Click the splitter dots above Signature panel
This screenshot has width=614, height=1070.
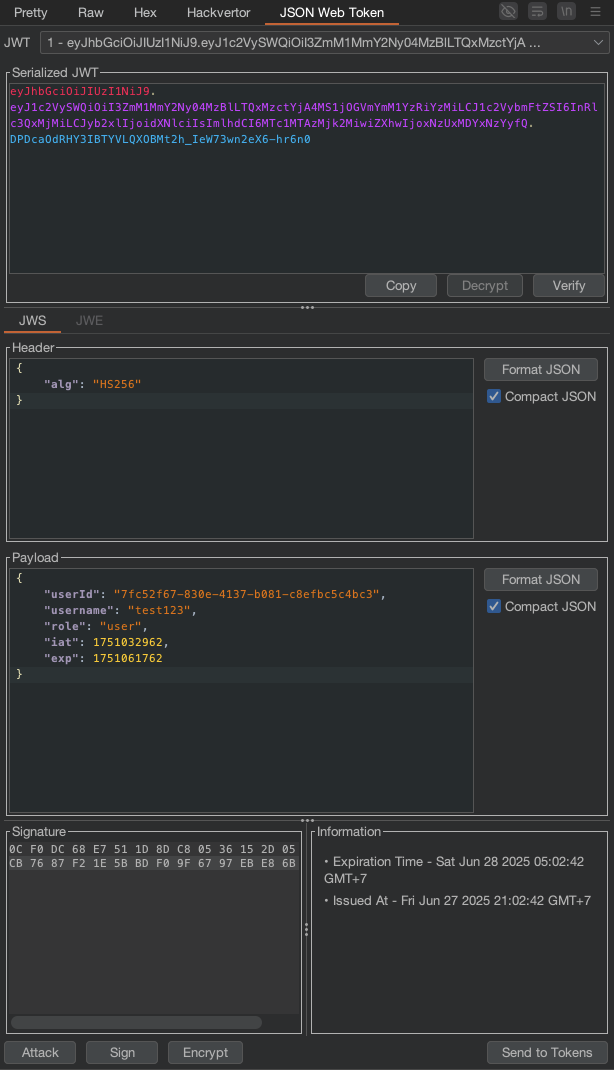coord(308,821)
